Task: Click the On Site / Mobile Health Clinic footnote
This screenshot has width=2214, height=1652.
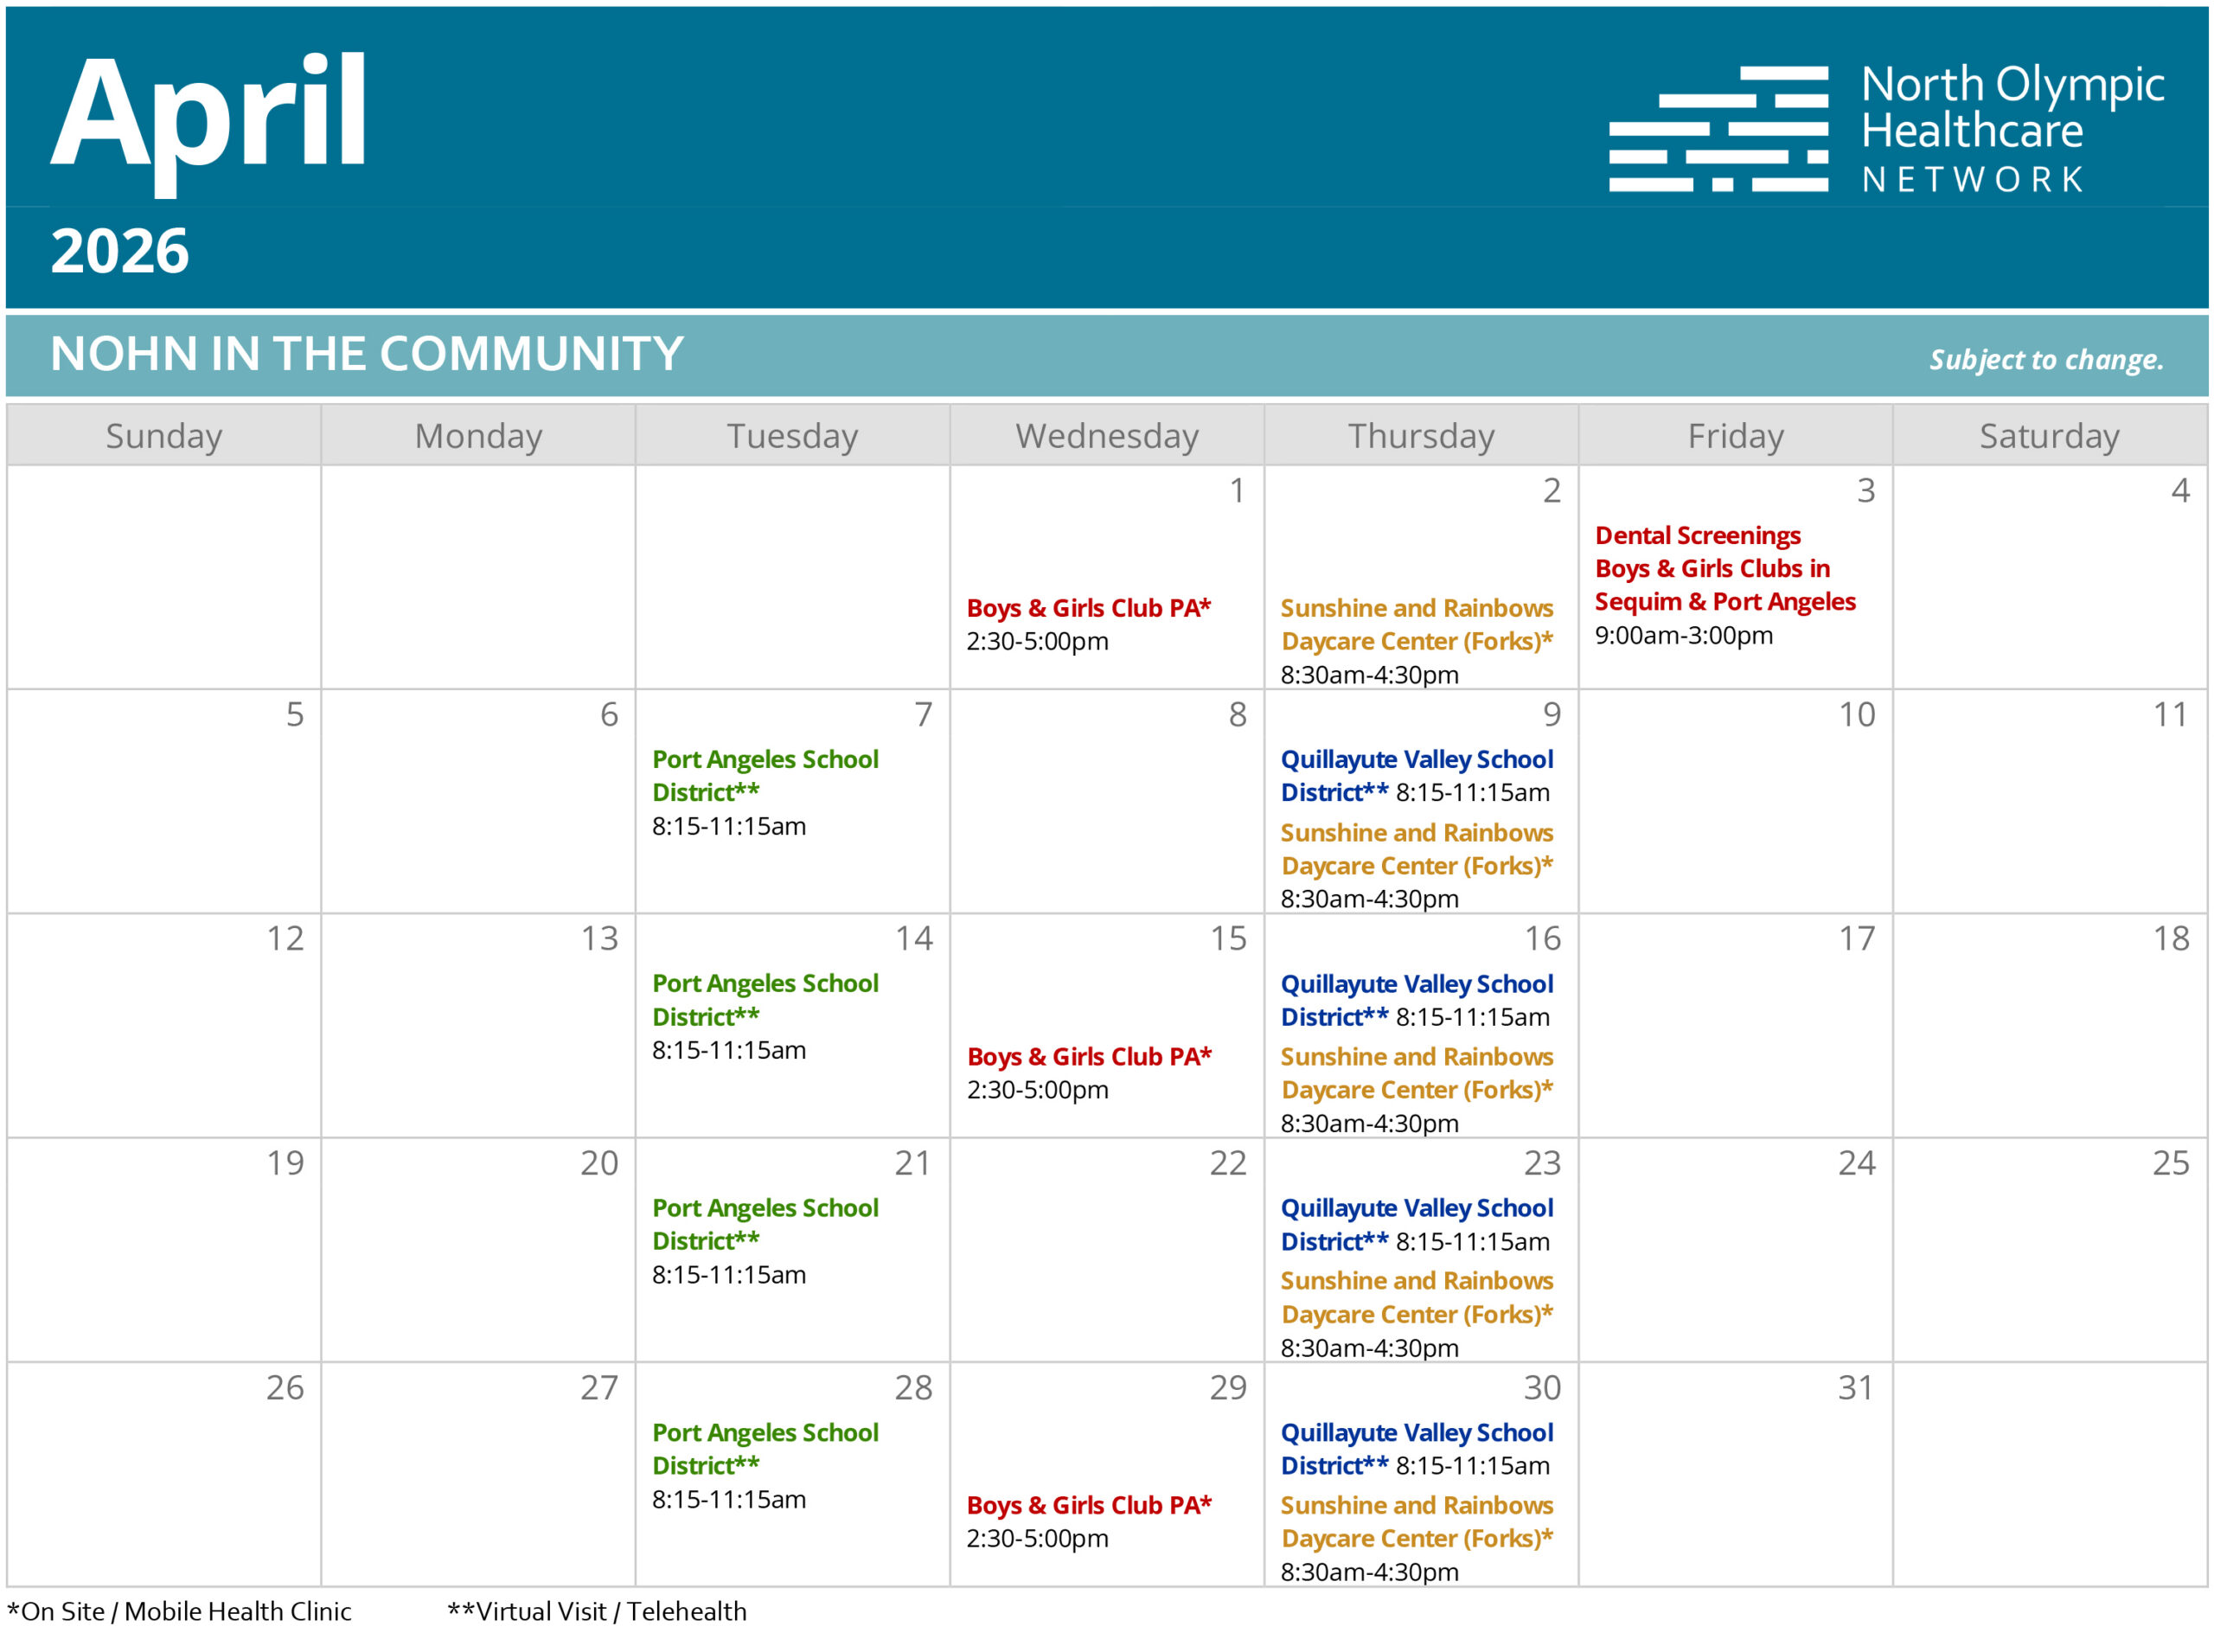Action: point(180,1611)
